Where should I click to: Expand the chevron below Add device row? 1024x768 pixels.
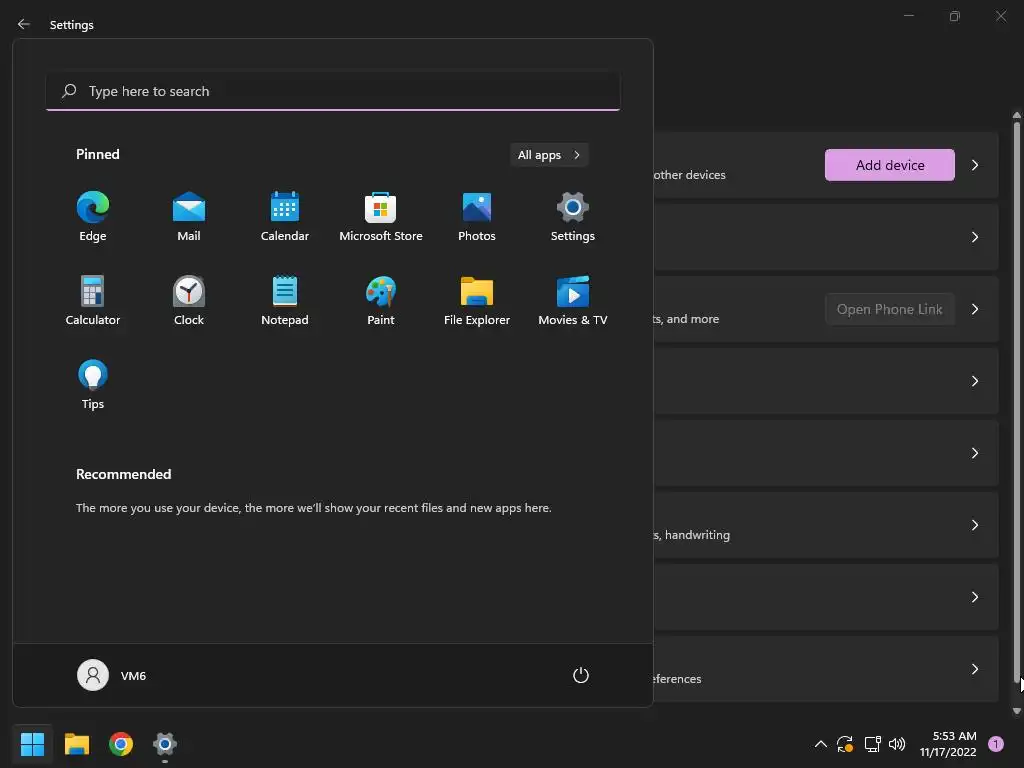coord(975,237)
